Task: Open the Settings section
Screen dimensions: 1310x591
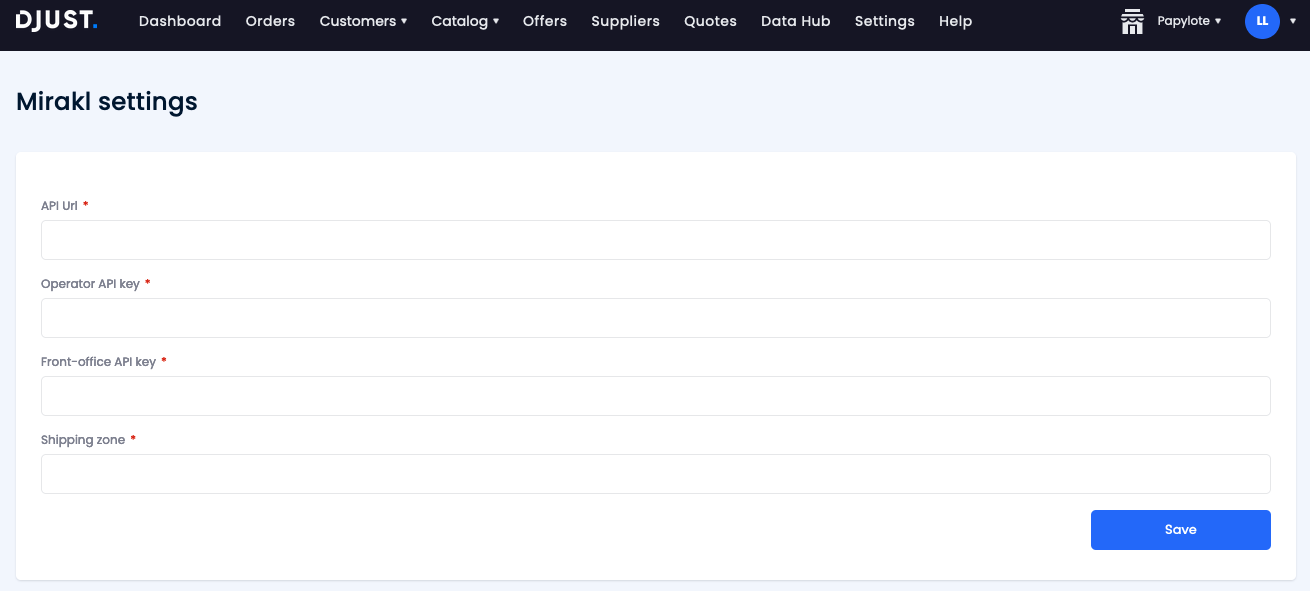Action: tap(884, 20)
